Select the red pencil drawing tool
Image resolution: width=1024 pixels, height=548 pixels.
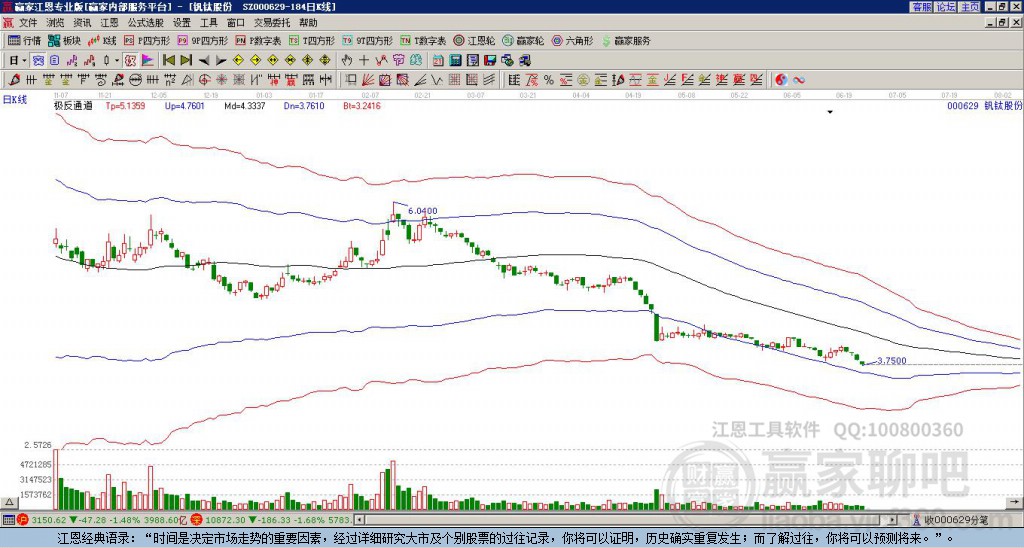pos(14,80)
